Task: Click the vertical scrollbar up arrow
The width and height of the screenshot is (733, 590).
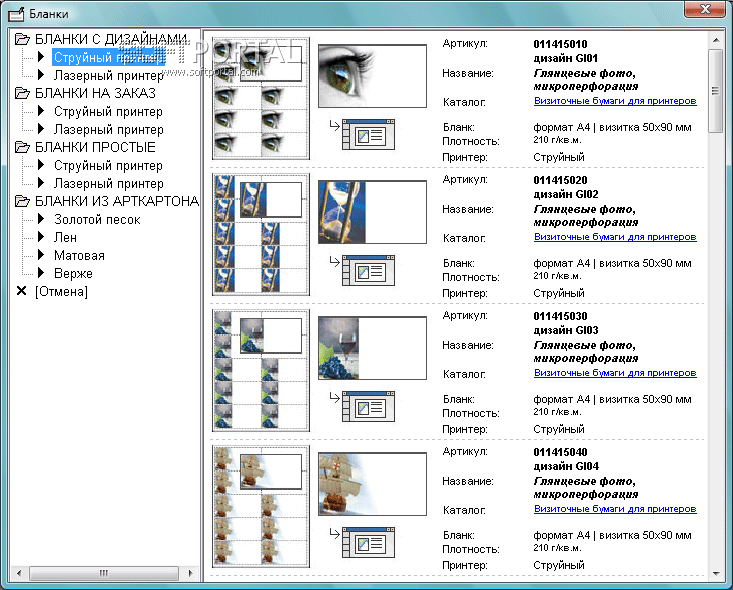Action: (716, 40)
